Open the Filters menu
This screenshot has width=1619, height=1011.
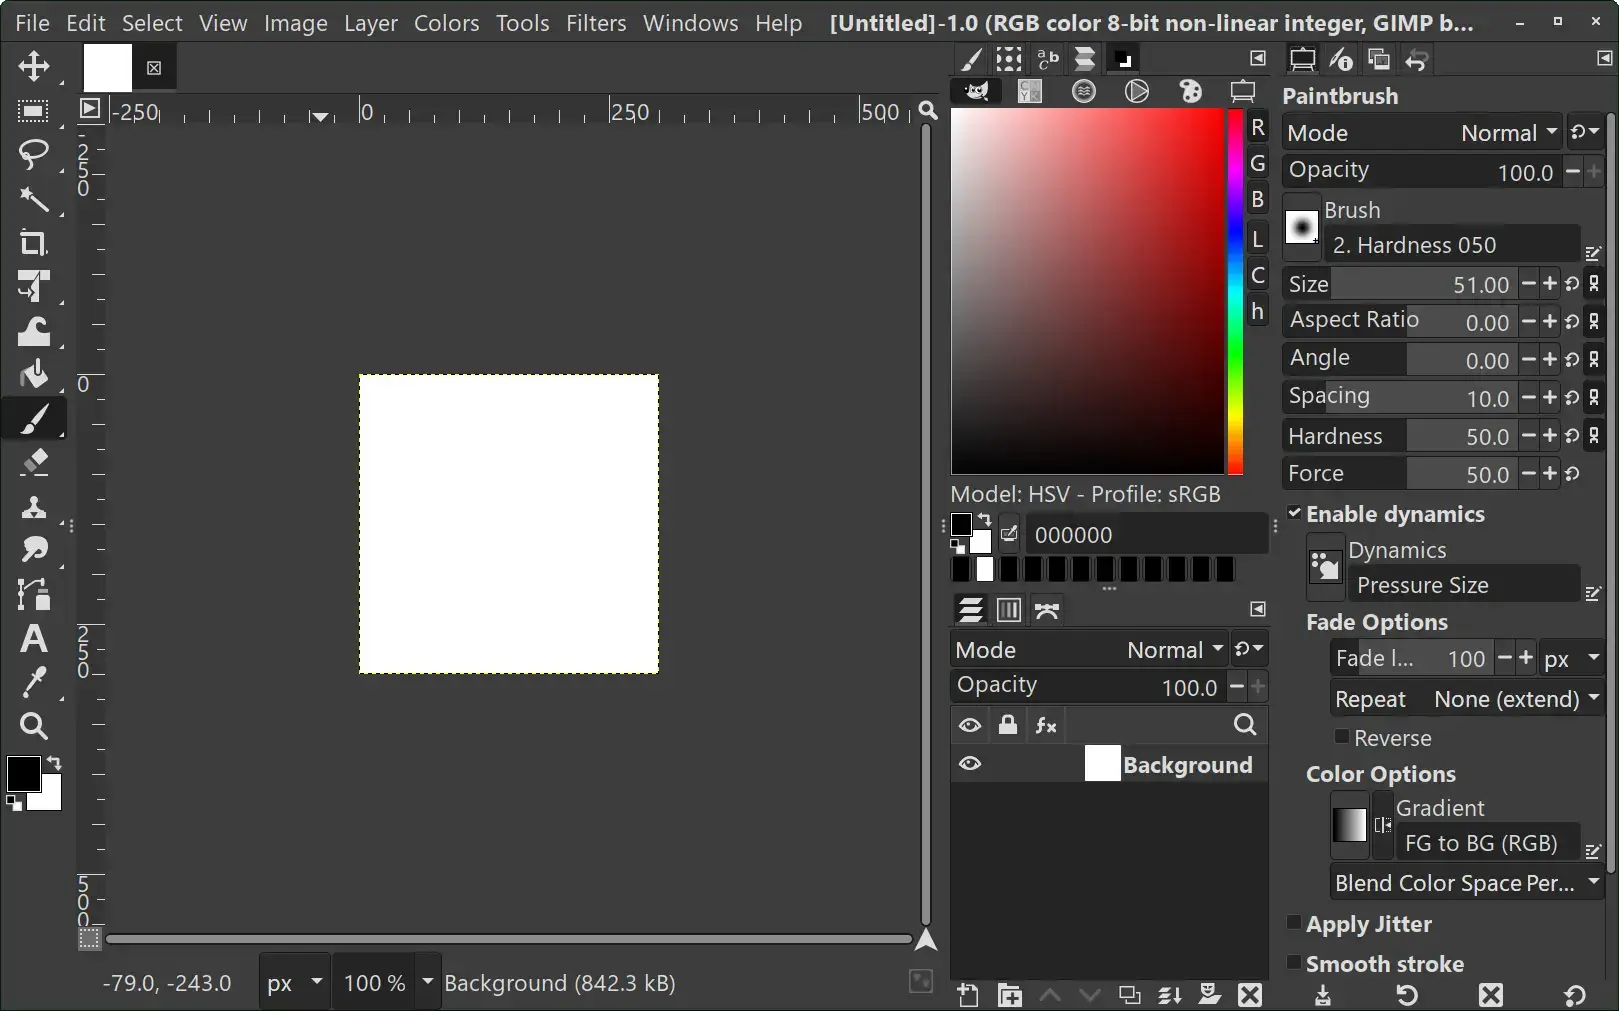596,23
